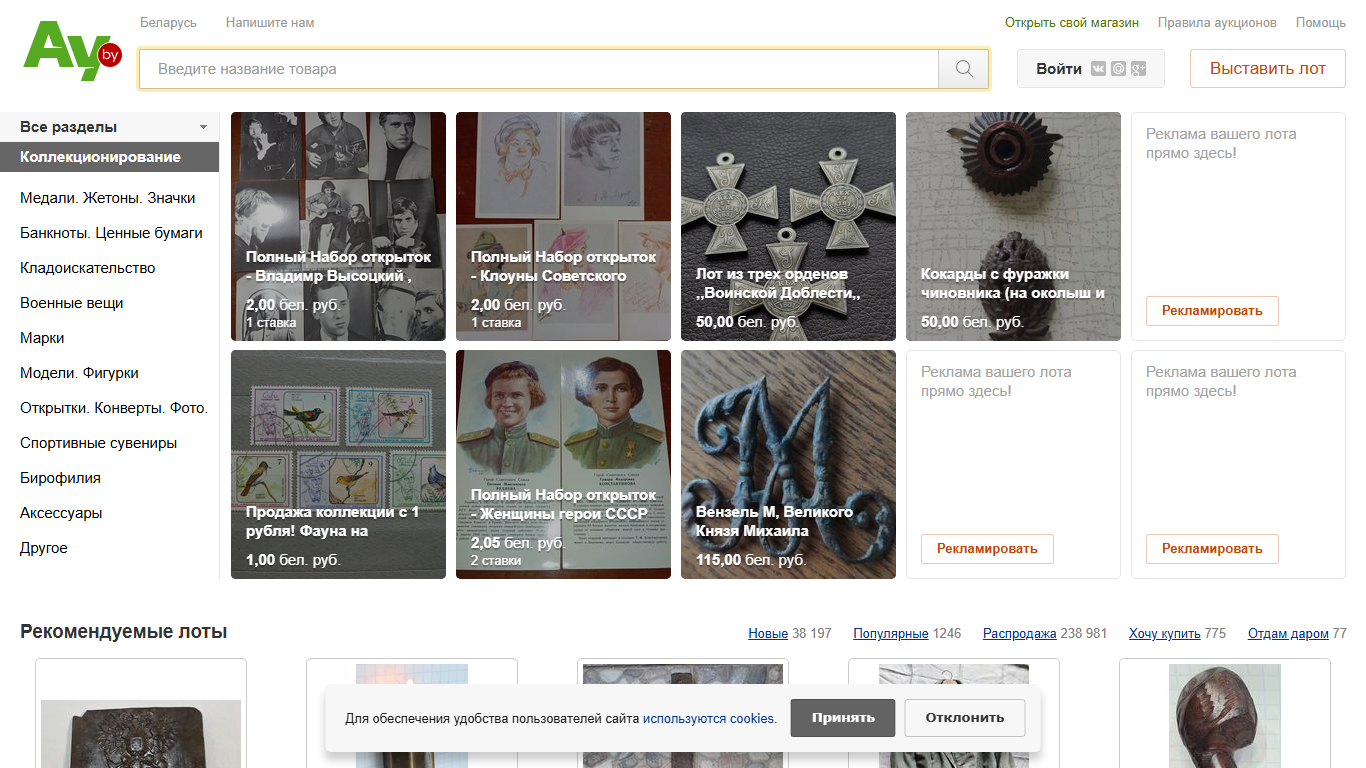Open the Помощь help link
This screenshot has width=1366, height=768.
click(1321, 22)
